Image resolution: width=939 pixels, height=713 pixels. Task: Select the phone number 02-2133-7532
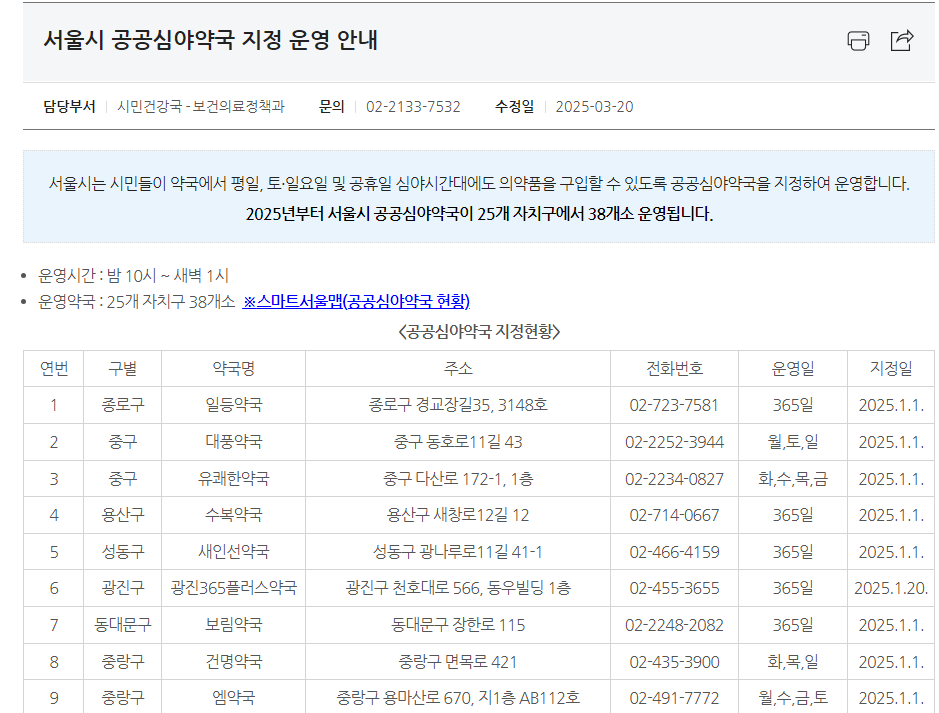pos(412,106)
